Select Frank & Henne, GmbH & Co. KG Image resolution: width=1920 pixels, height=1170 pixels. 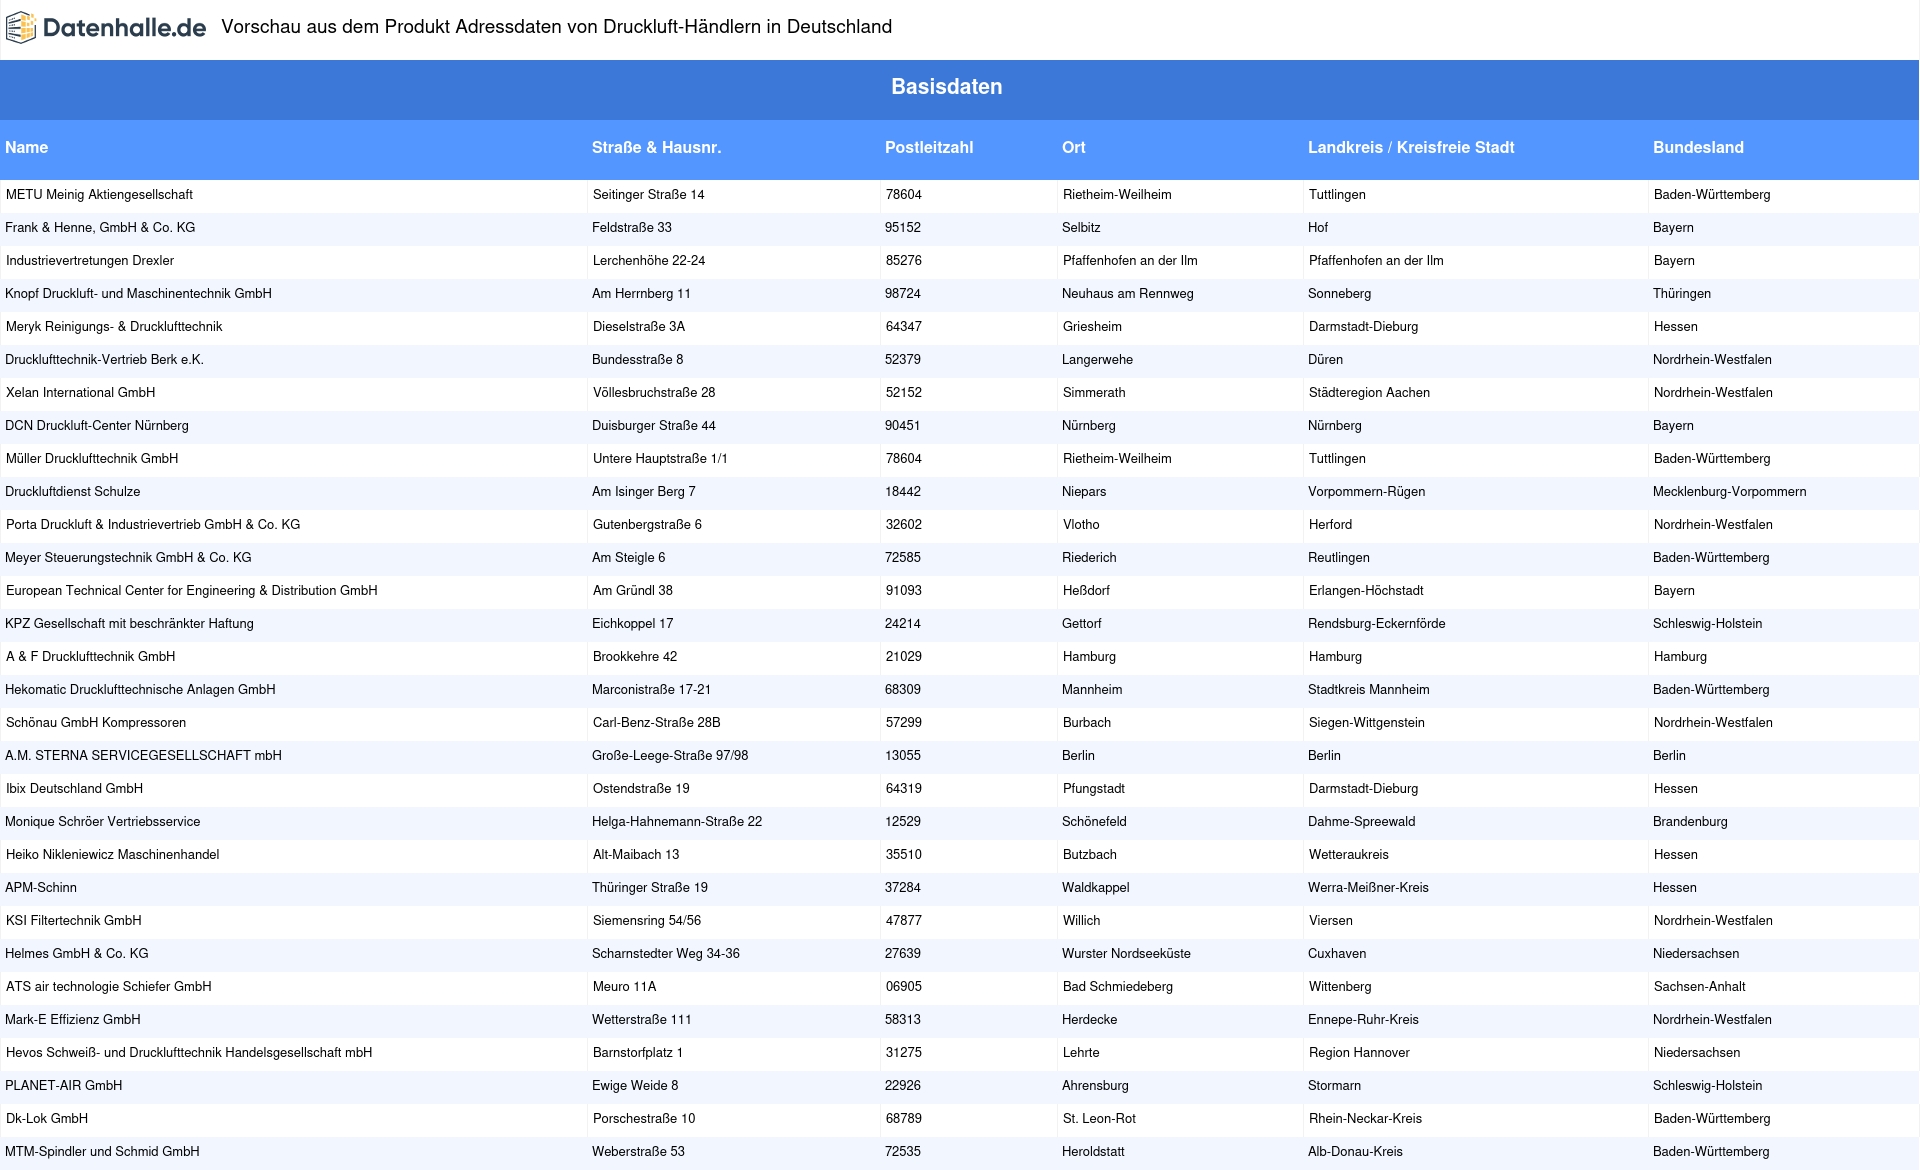100,228
